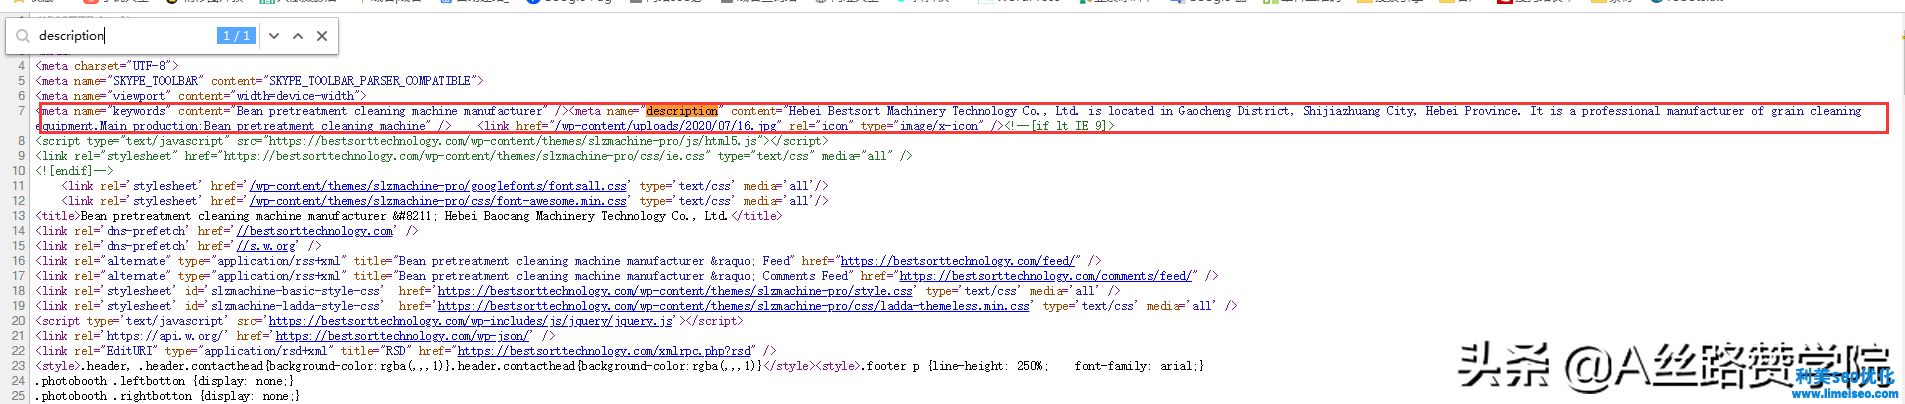Open the wp-json link
The image size is (1905, 404).
[x=403, y=336]
